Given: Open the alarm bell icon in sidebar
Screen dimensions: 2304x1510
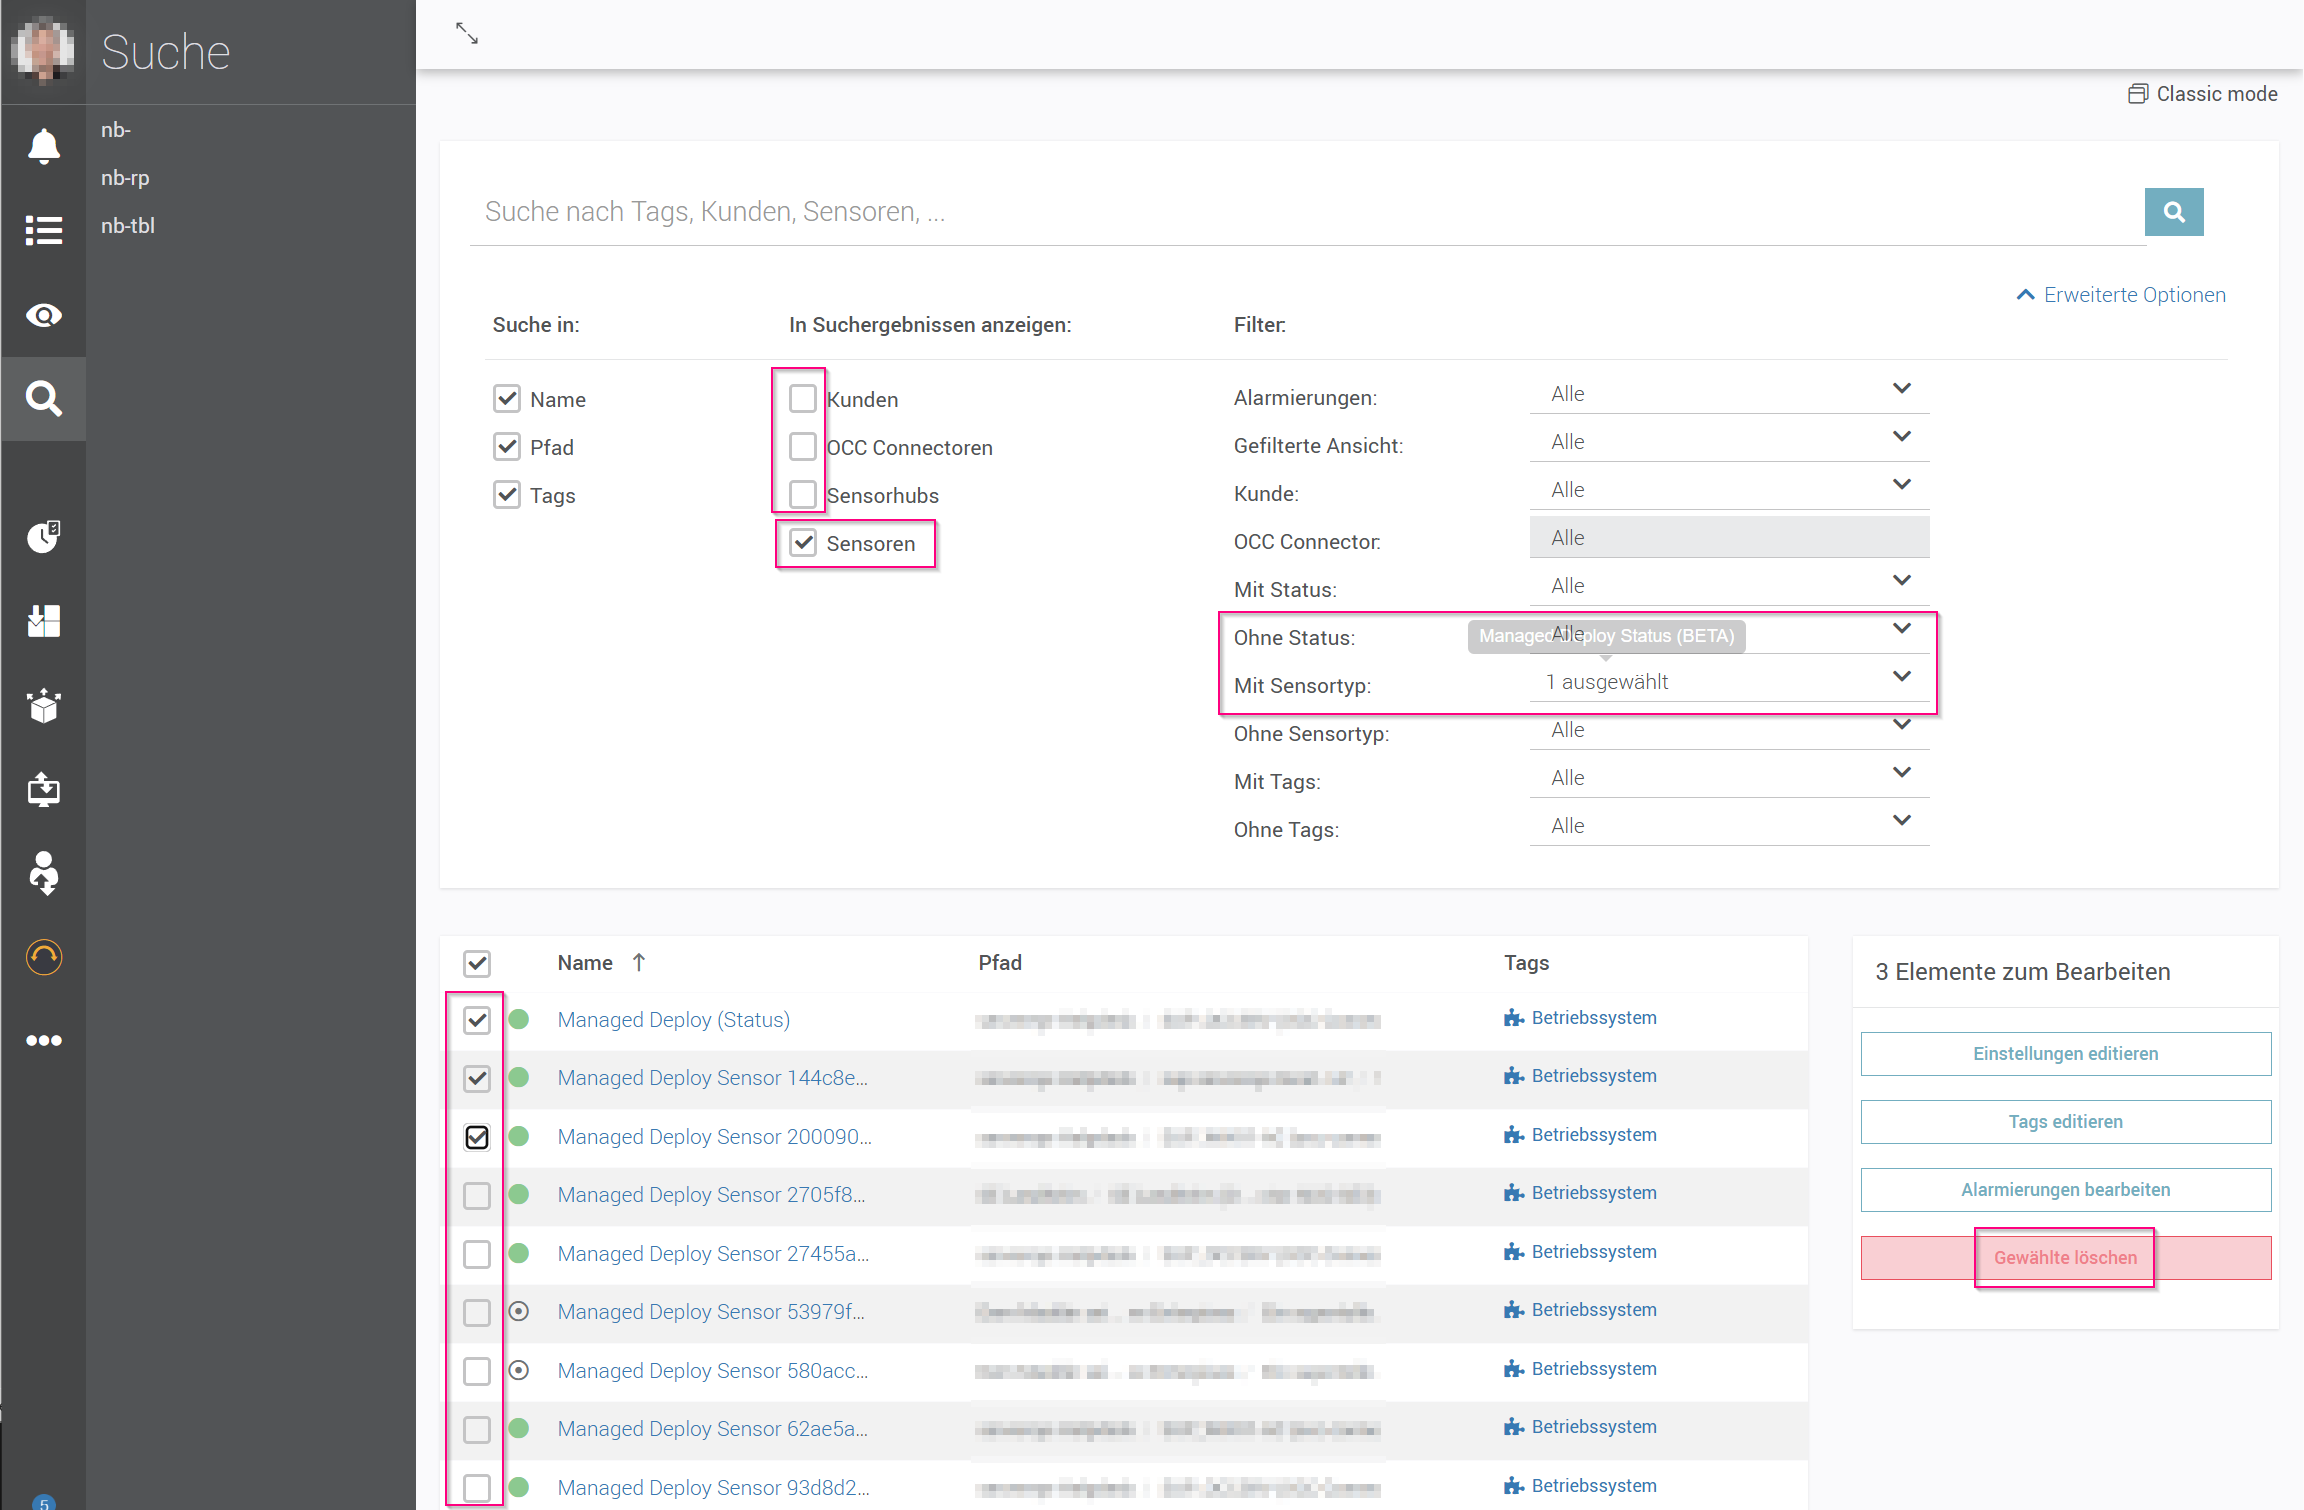Looking at the screenshot, I should tap(43, 146).
